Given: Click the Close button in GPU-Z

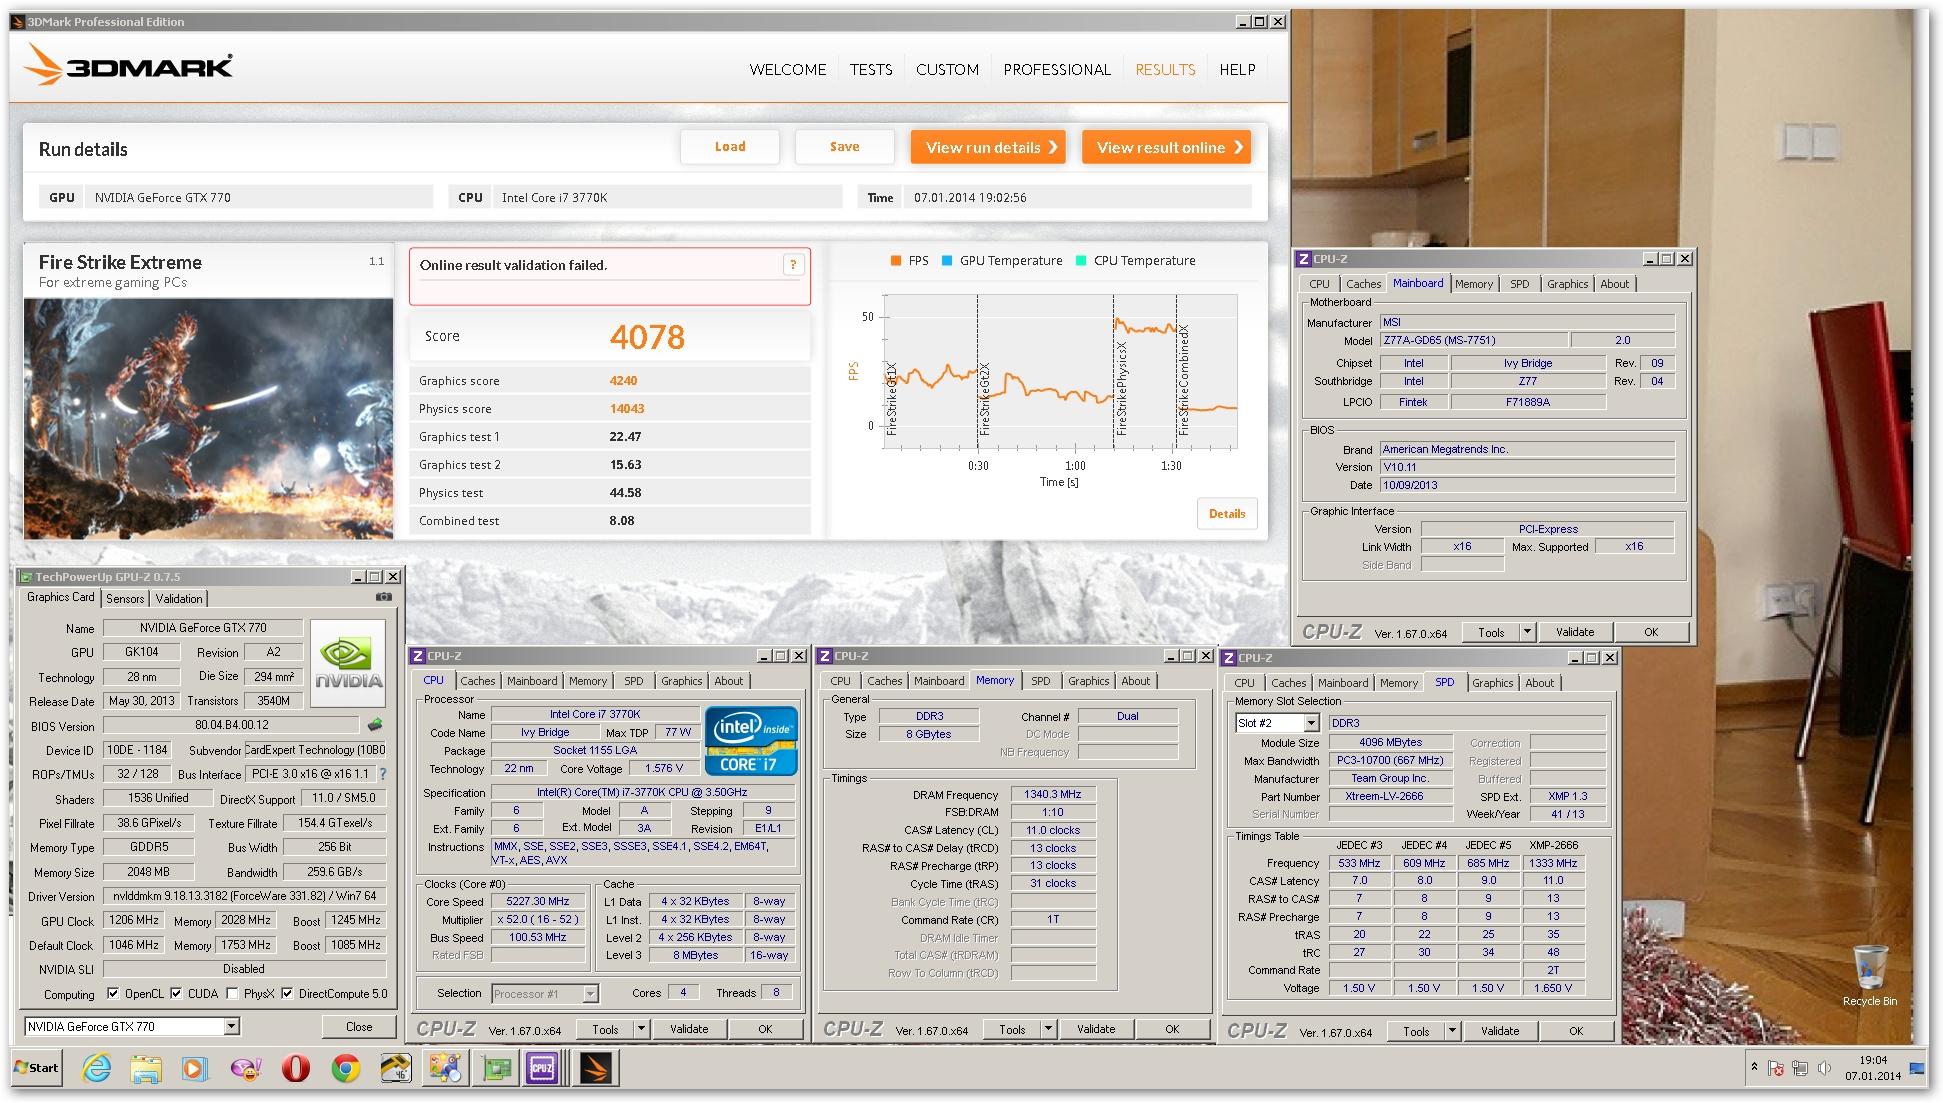Looking at the screenshot, I should 359,1026.
